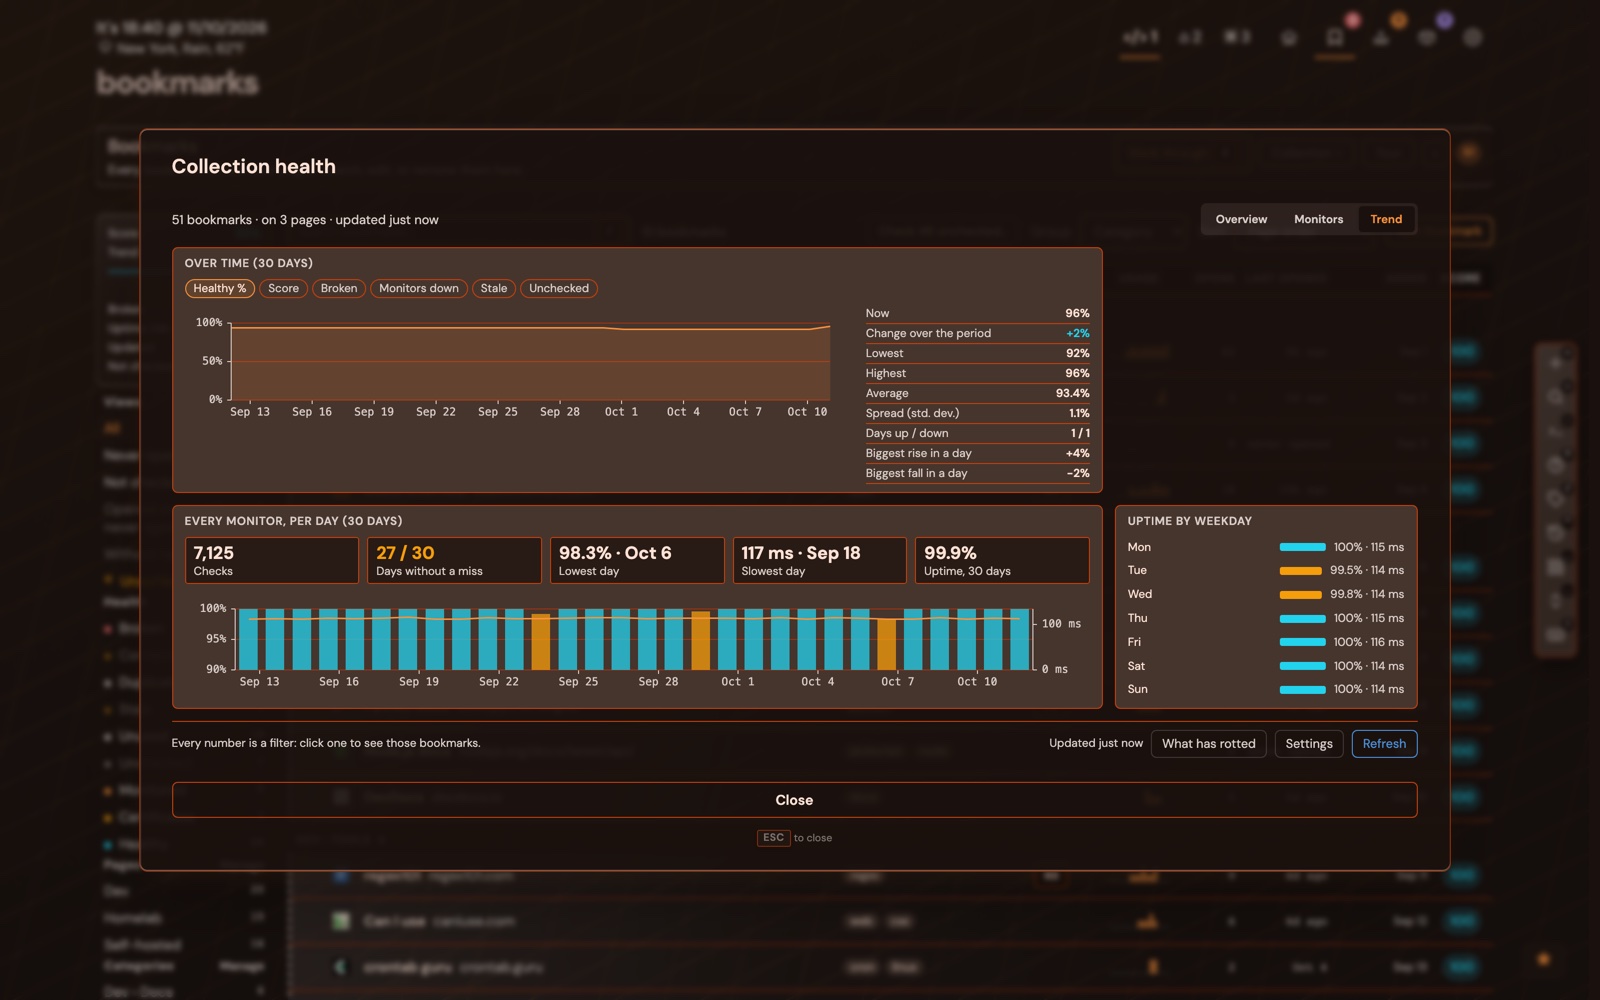Click the Fri 100% · 116 ms value
This screenshot has width=1600, height=1000.
point(1368,642)
